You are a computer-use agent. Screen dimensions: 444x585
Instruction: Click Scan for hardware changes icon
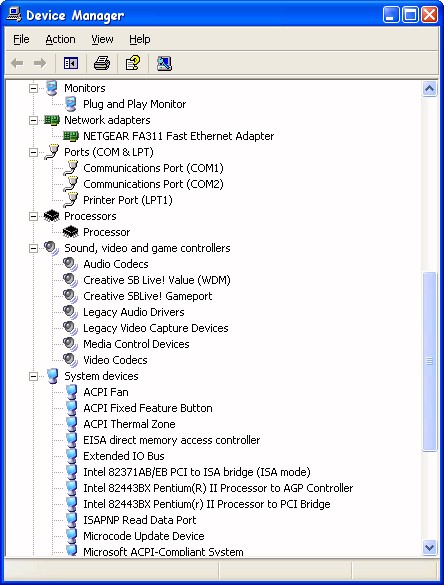[164, 63]
